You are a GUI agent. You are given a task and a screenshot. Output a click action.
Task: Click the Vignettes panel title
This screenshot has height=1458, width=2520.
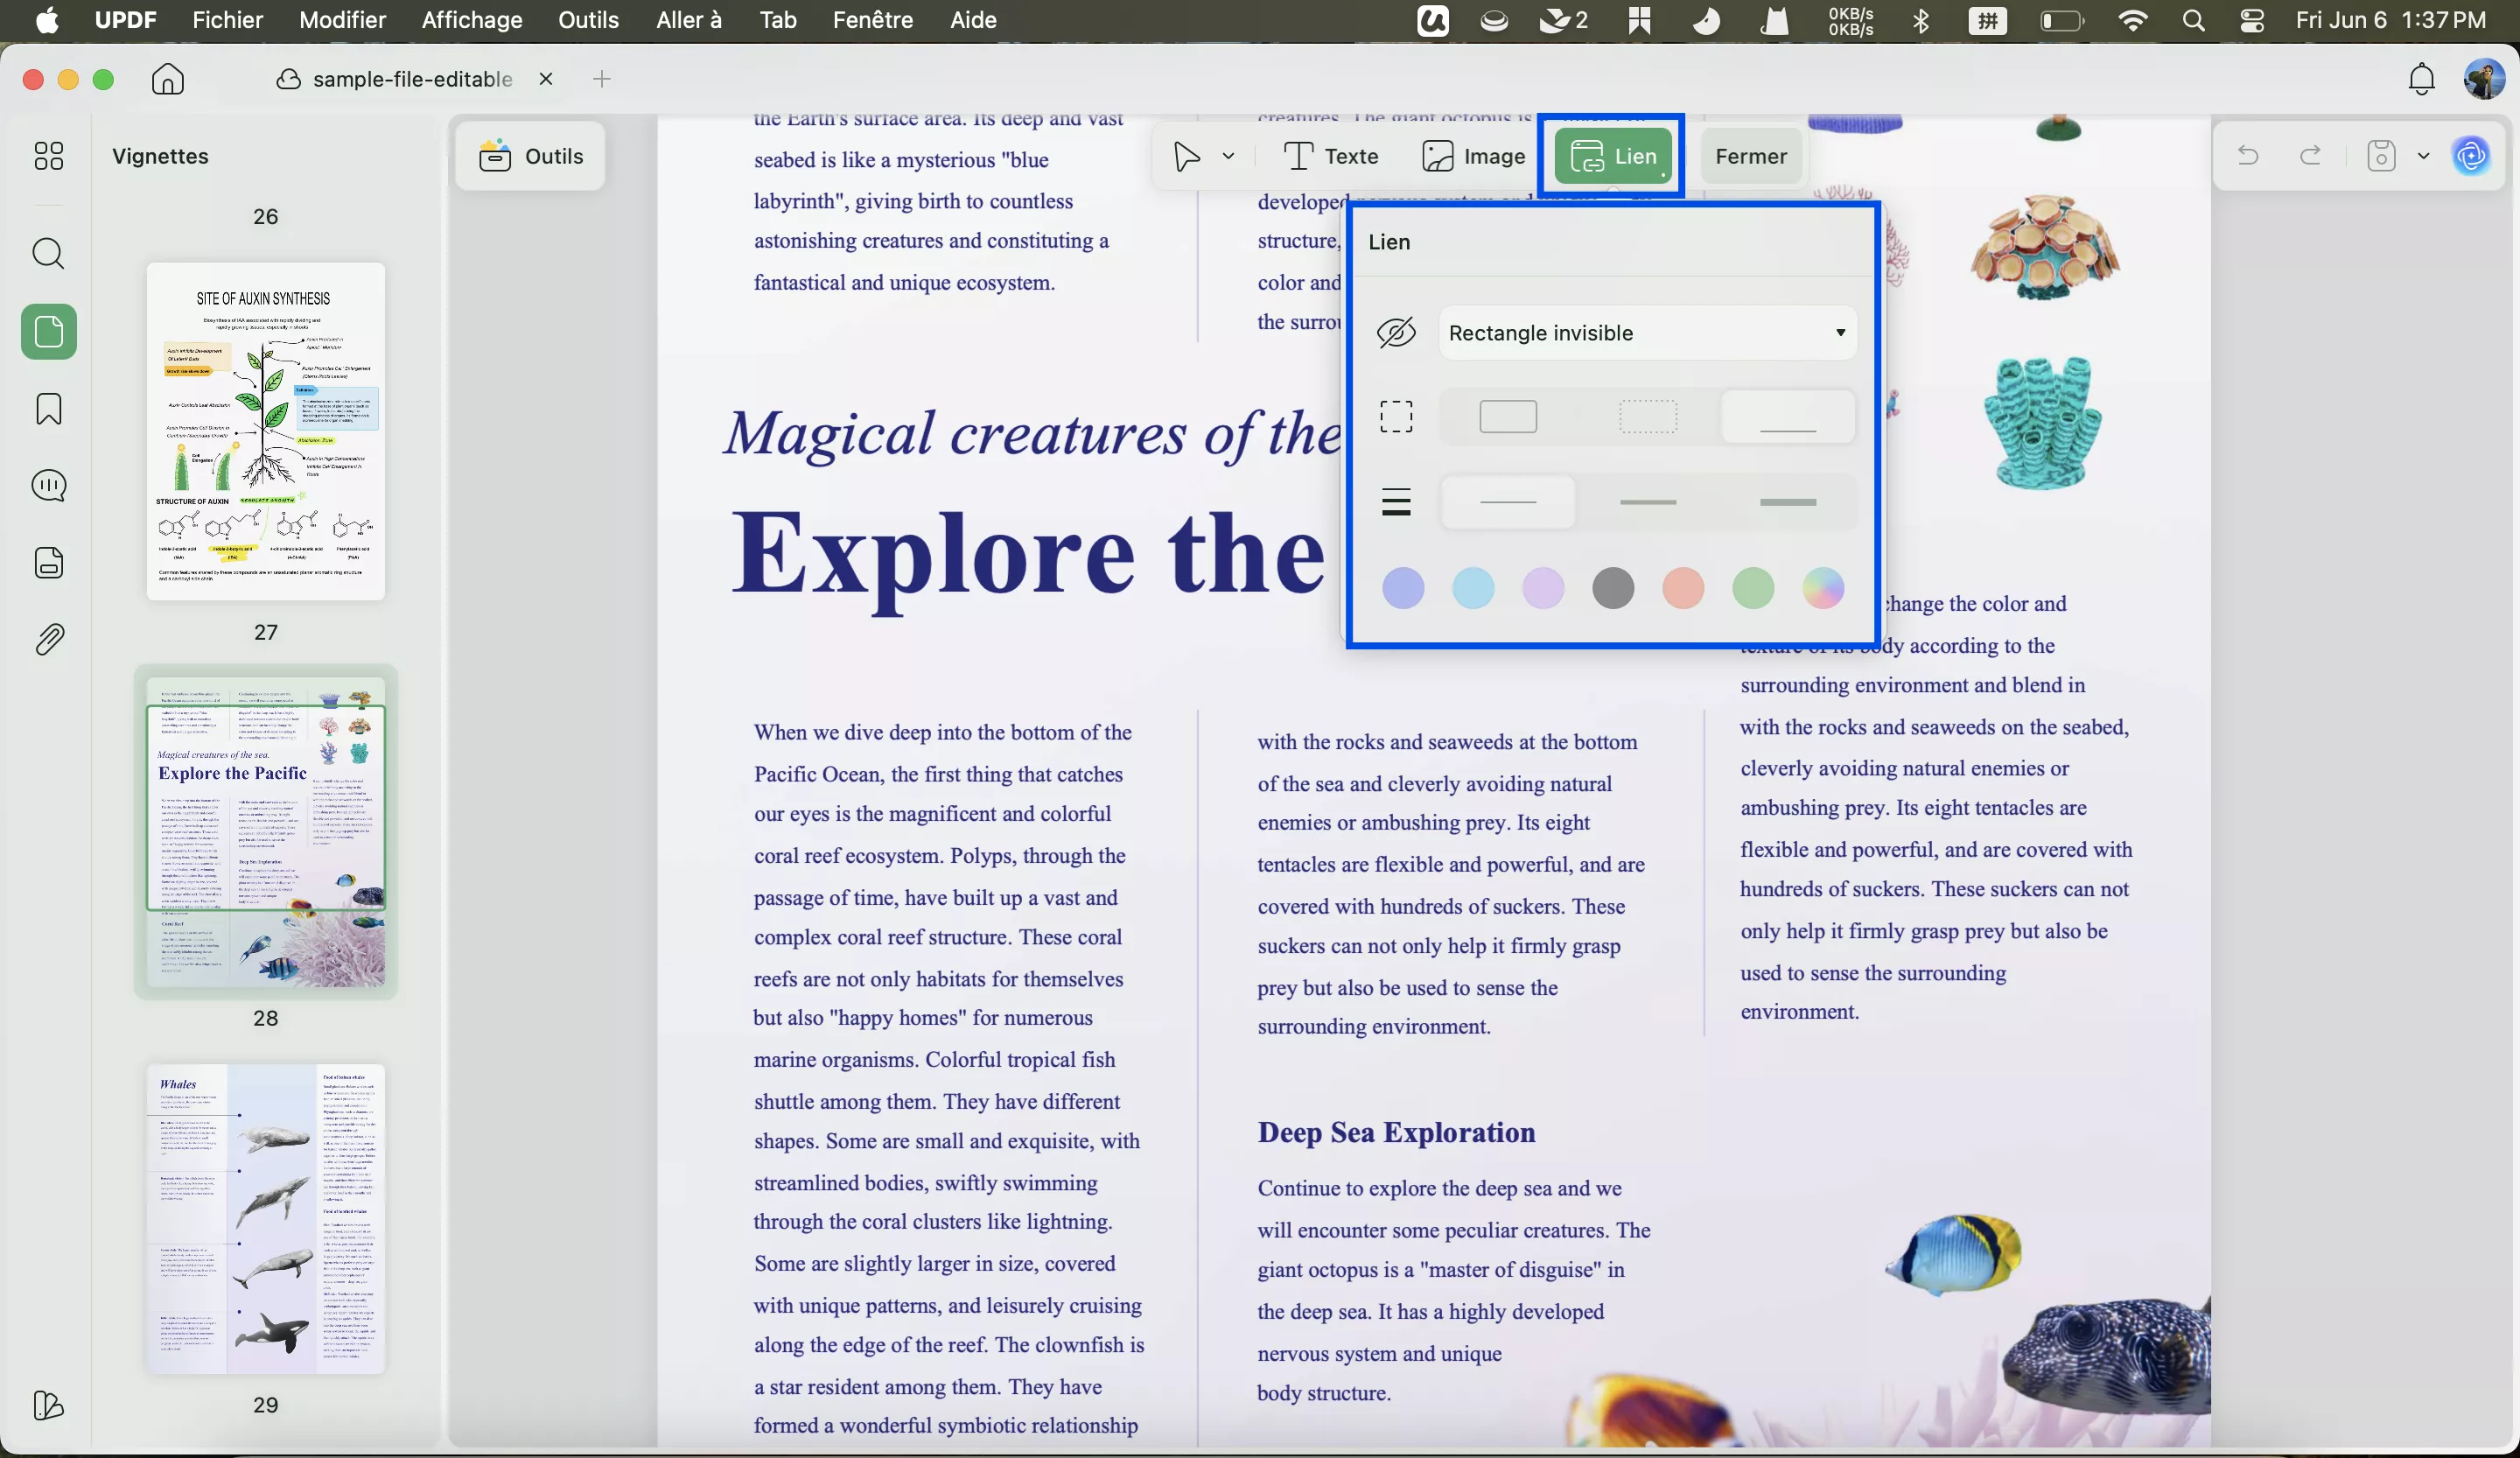[160, 156]
